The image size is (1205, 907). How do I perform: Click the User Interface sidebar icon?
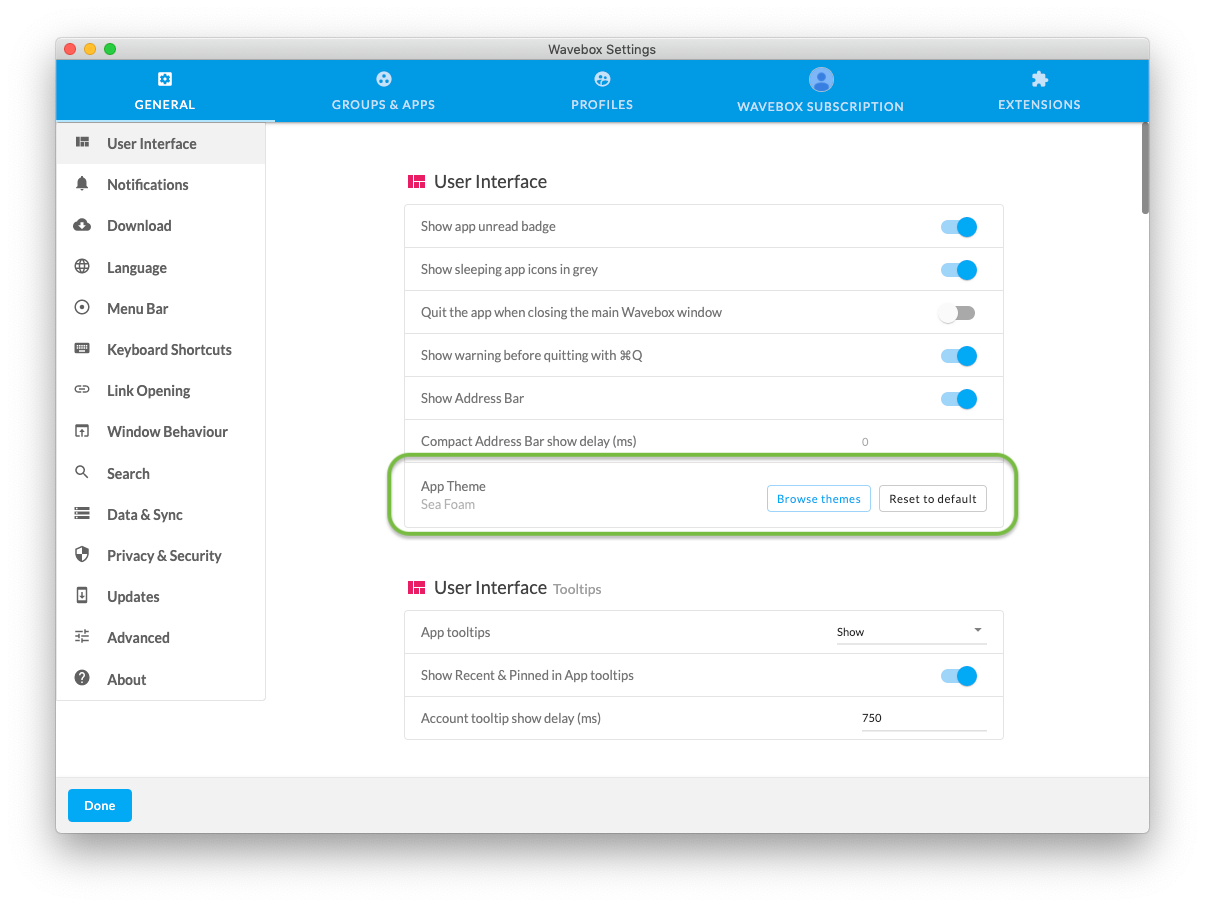(x=83, y=143)
